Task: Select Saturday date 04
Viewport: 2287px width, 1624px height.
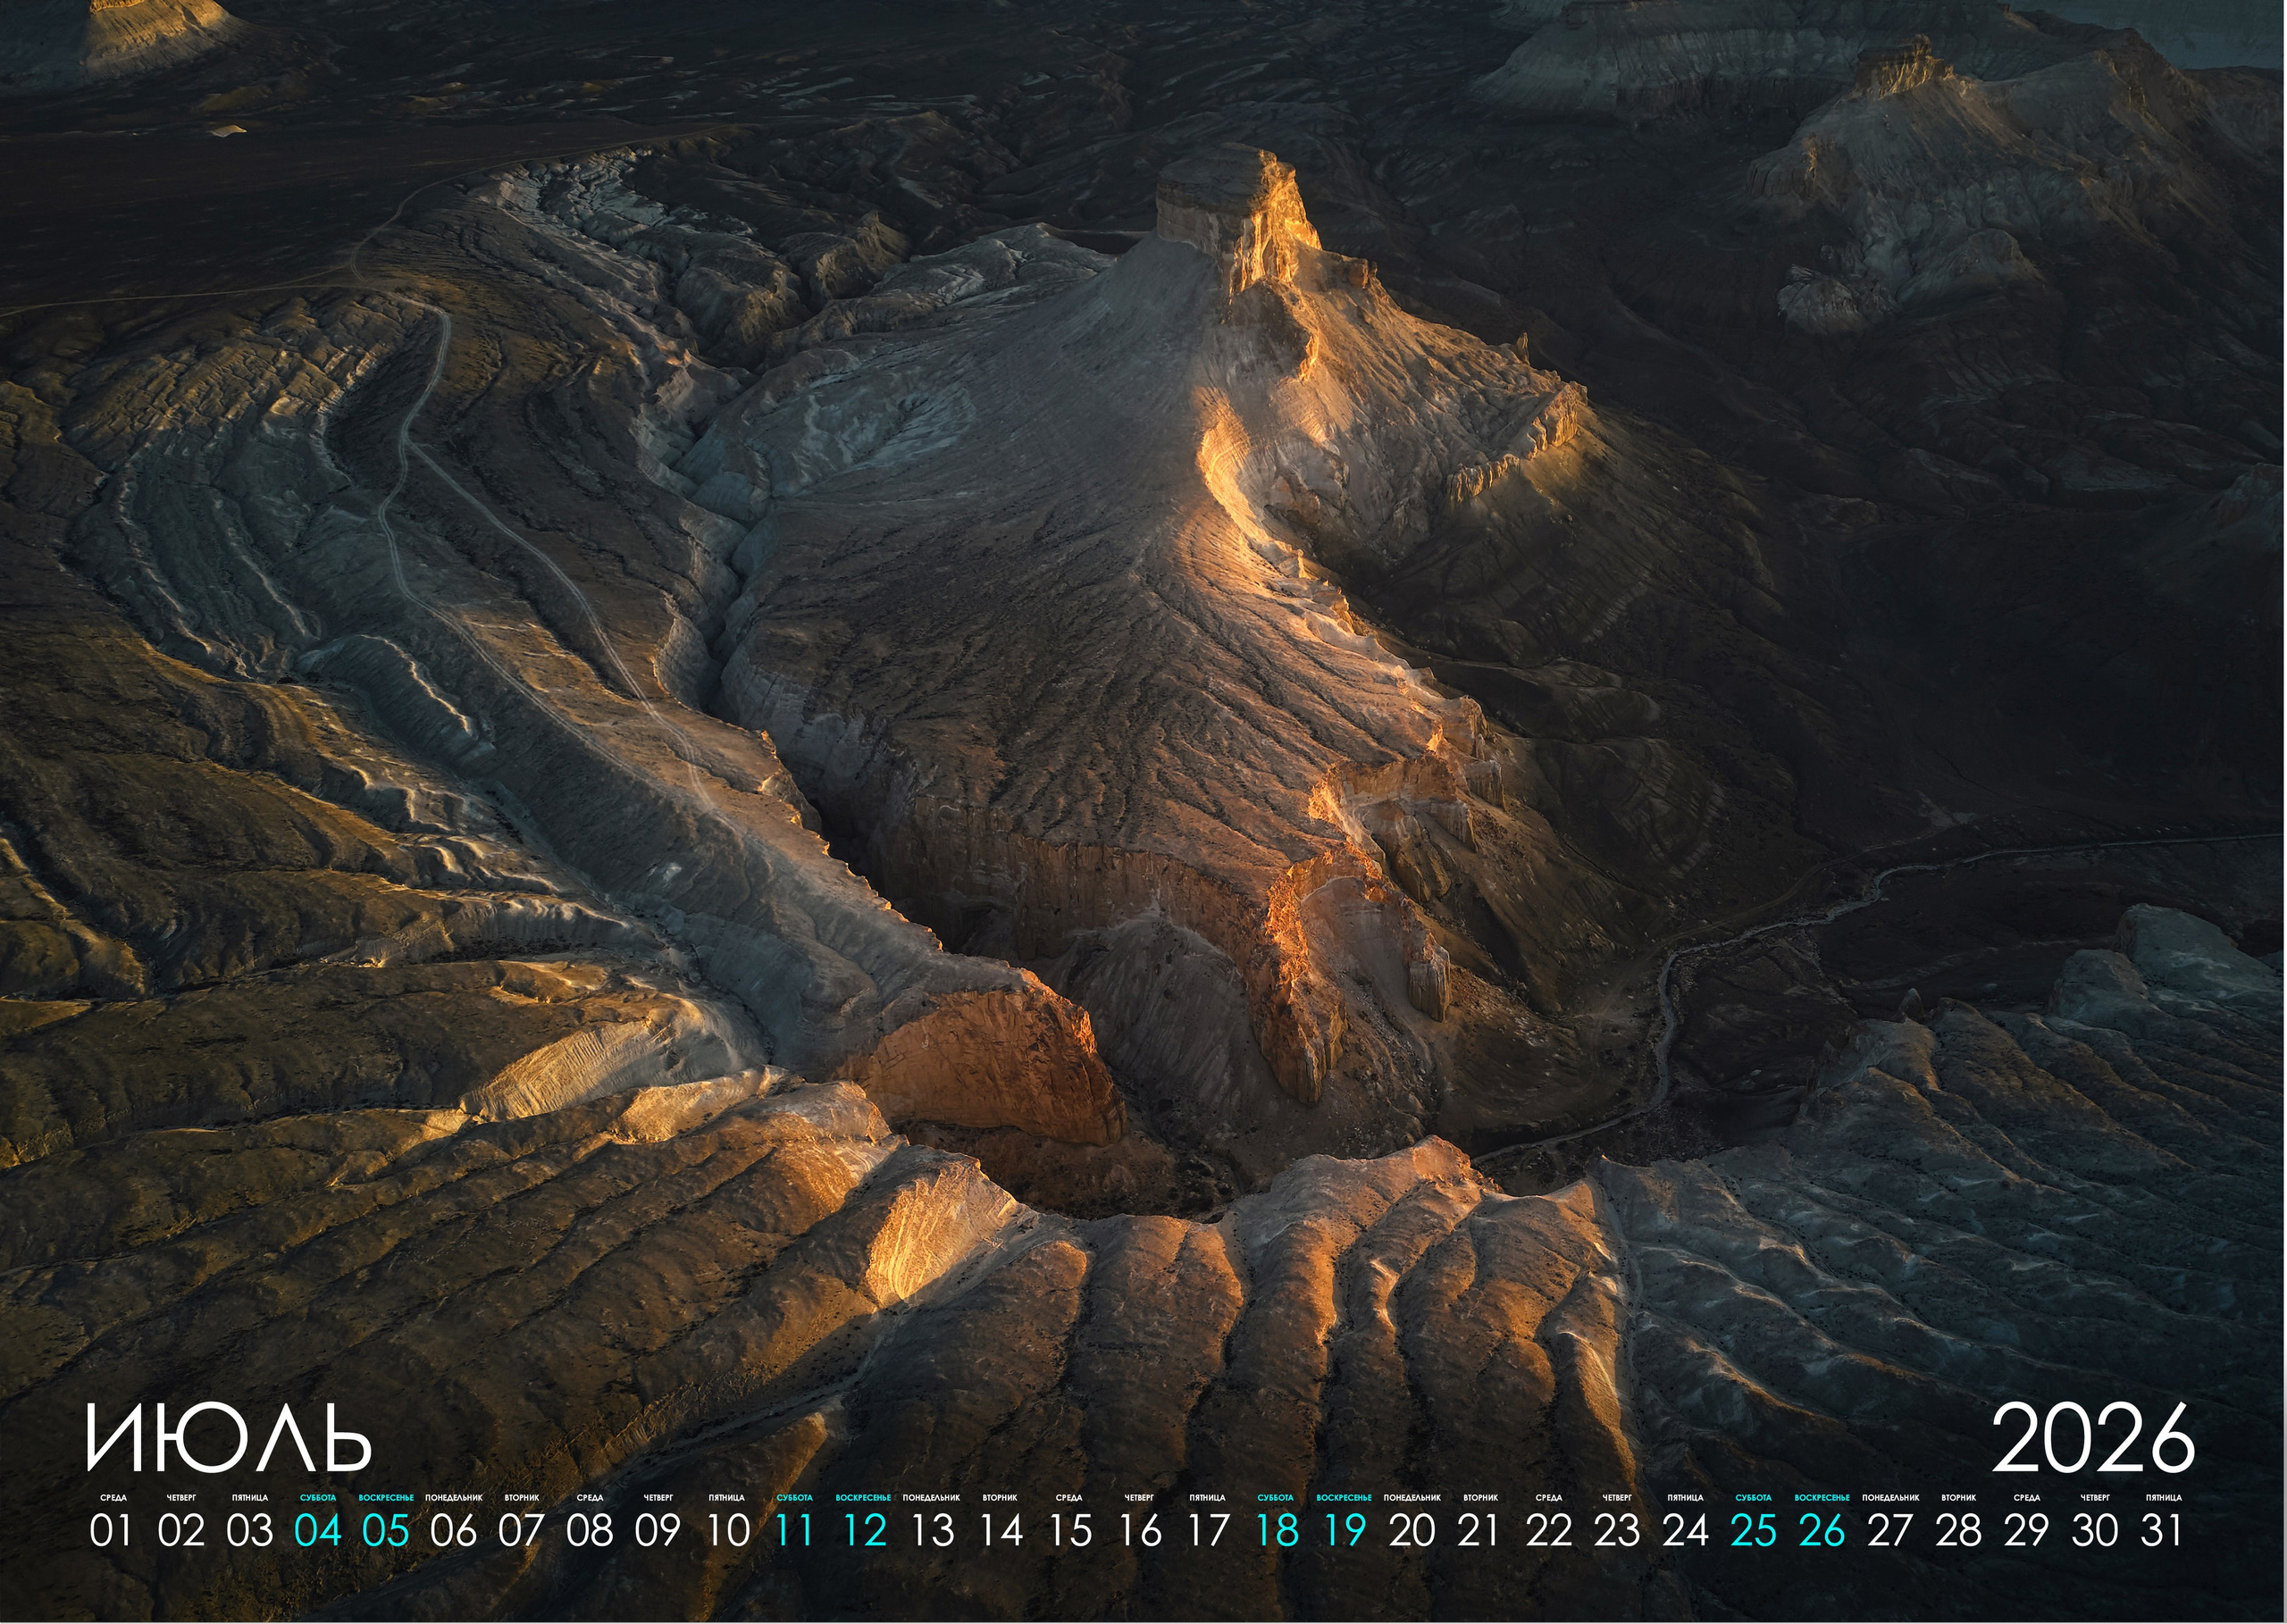Action: click(317, 1531)
